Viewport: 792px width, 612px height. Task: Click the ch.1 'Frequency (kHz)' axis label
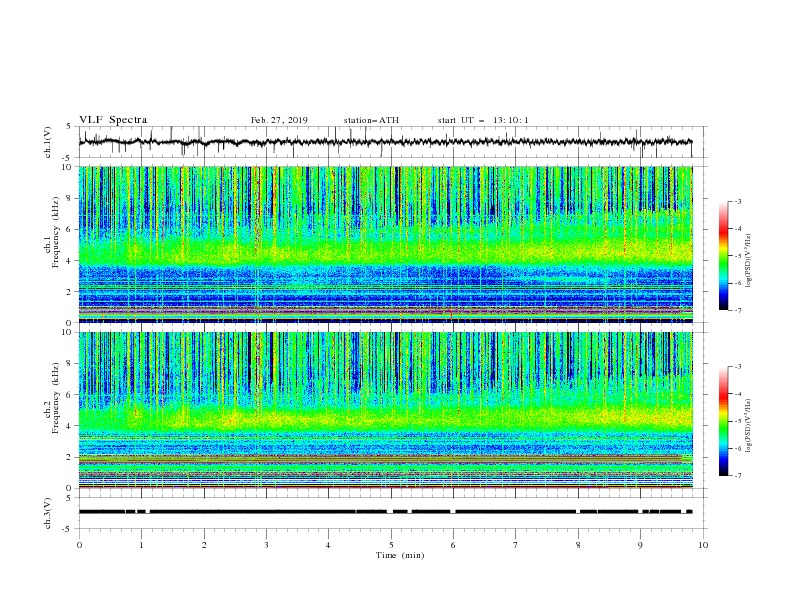55,230
